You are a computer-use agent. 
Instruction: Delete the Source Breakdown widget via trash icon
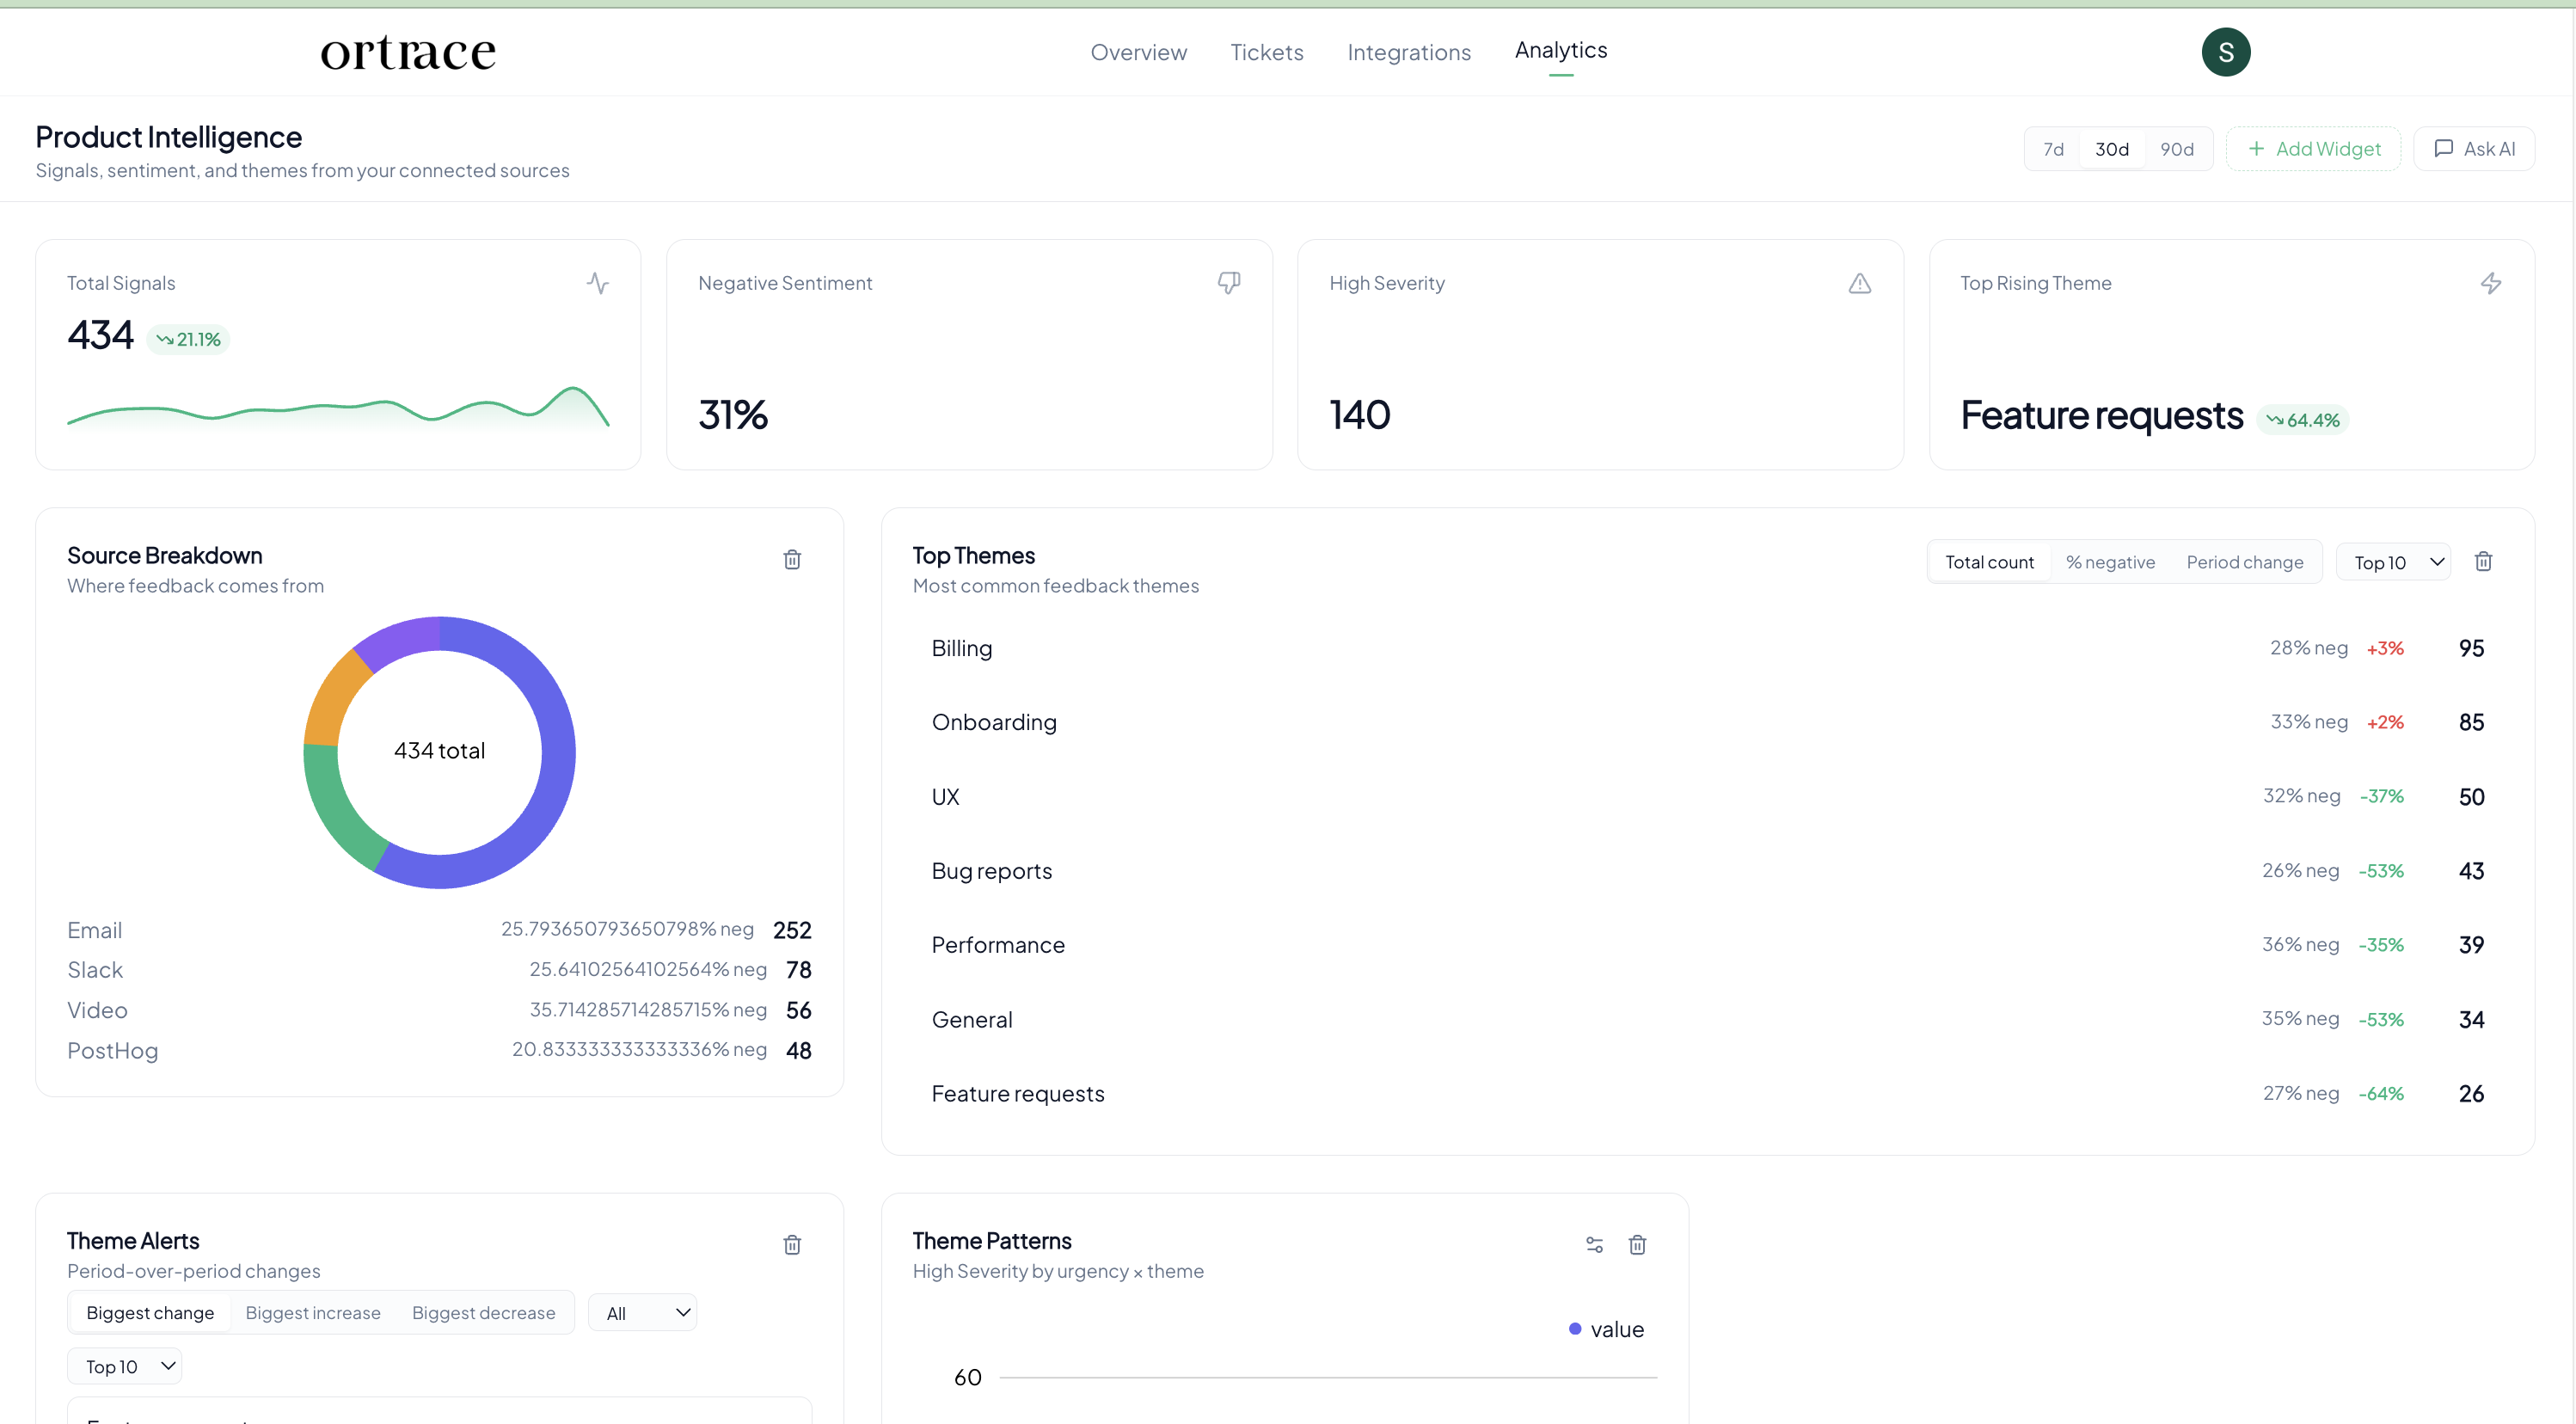pos(792,559)
